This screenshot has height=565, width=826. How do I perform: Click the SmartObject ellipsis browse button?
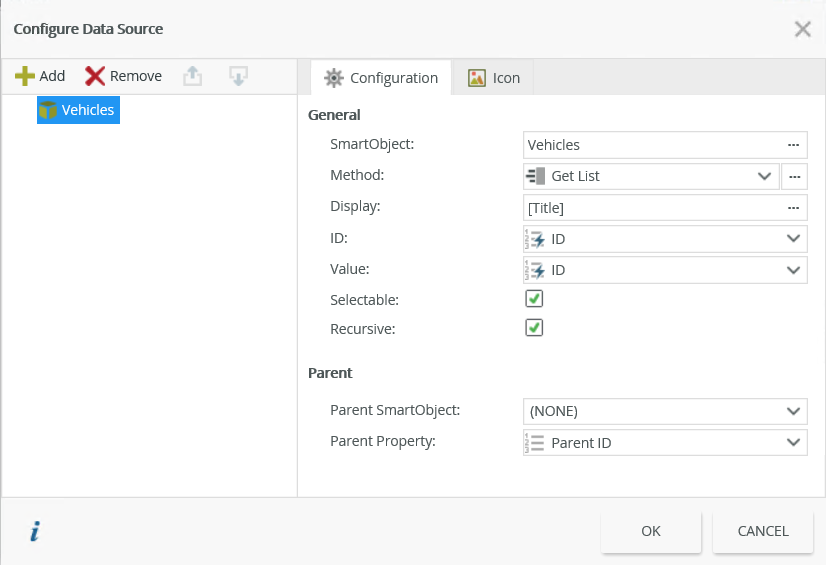click(x=793, y=145)
